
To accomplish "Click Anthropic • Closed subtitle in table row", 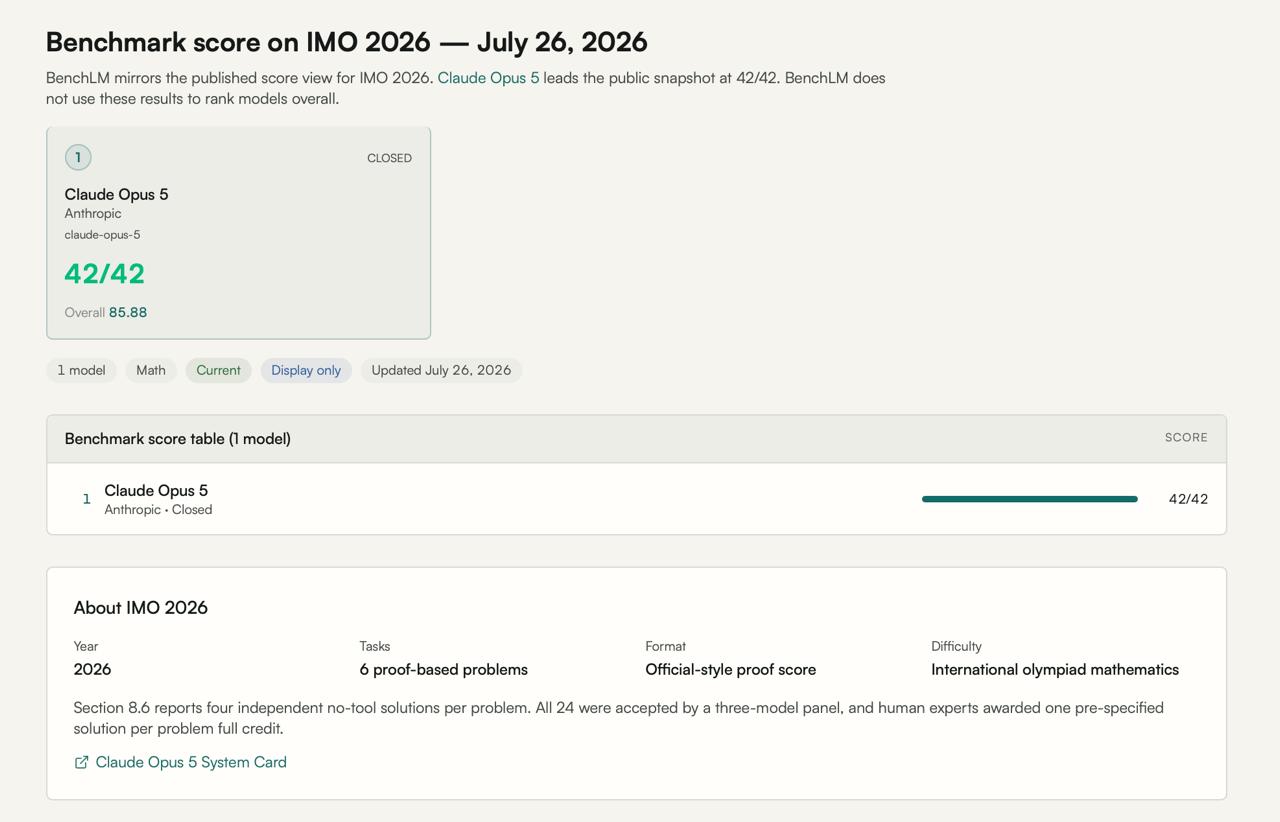I will (158, 510).
